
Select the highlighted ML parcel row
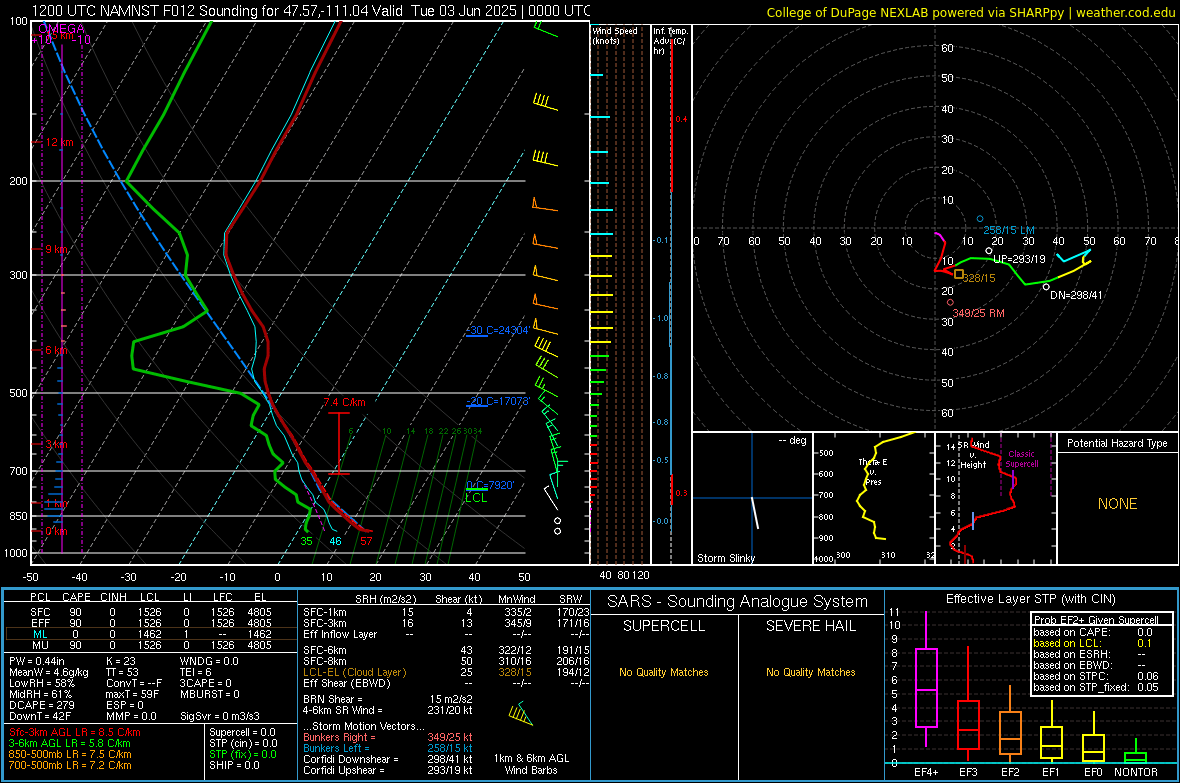click(151, 634)
